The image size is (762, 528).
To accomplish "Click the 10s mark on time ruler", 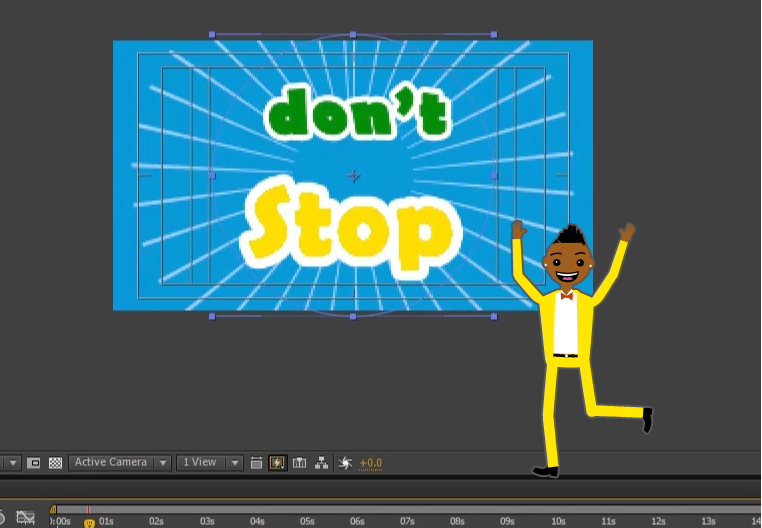I will click(558, 521).
